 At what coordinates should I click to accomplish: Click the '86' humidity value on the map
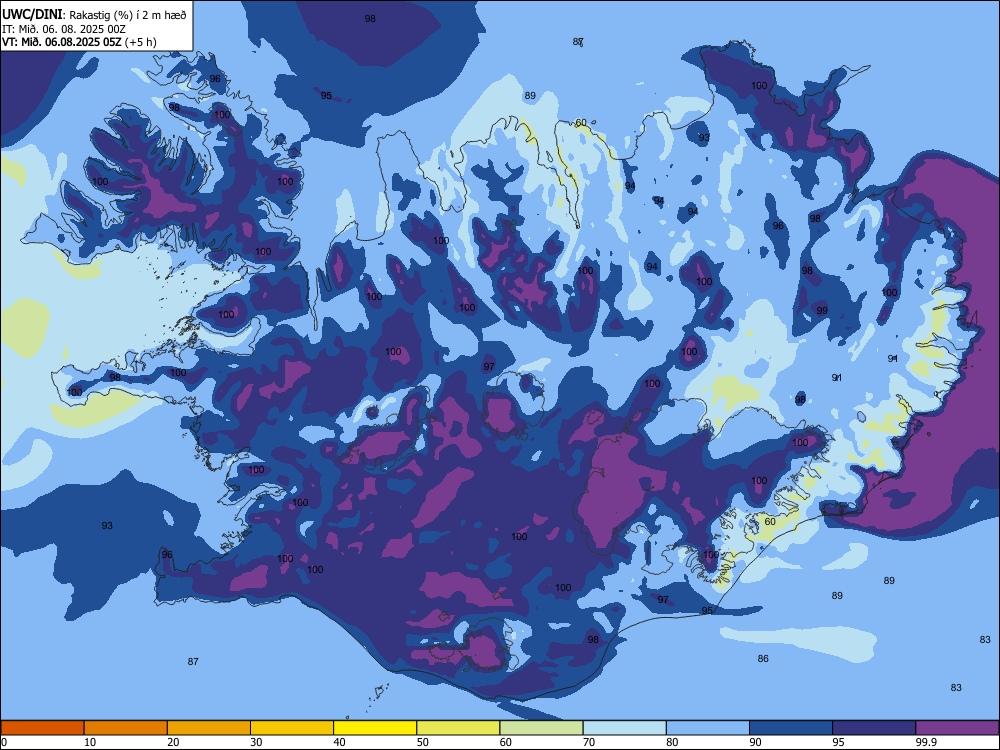[x=763, y=659]
